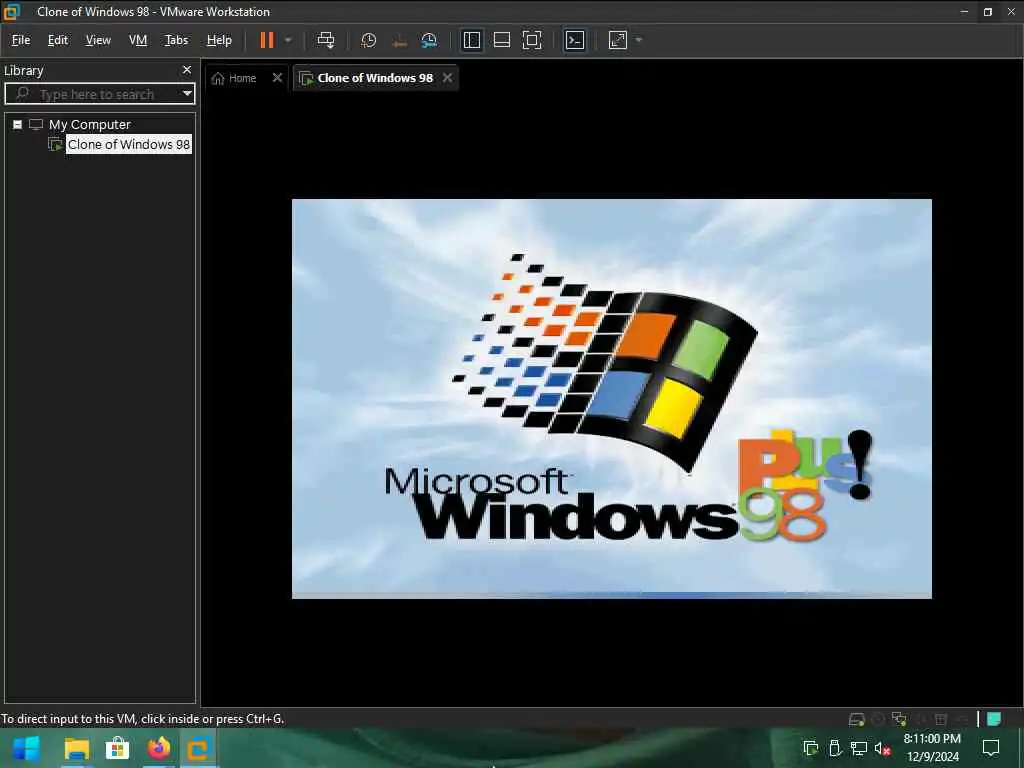This screenshot has width=1024, height=768.
Task: Click the muted volume tray icon
Action: (x=882, y=748)
